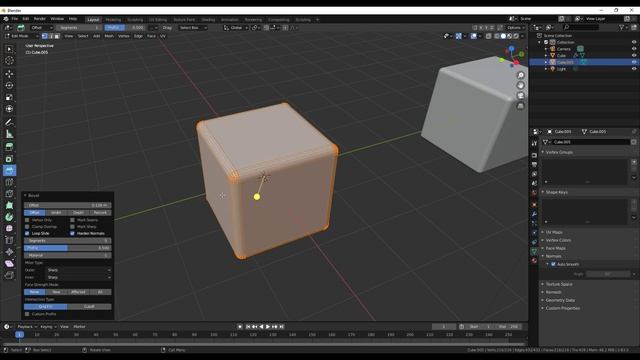Enable Vertex Only checkbox in Bevel panel
The width and height of the screenshot is (640, 360).
(x=27, y=220)
